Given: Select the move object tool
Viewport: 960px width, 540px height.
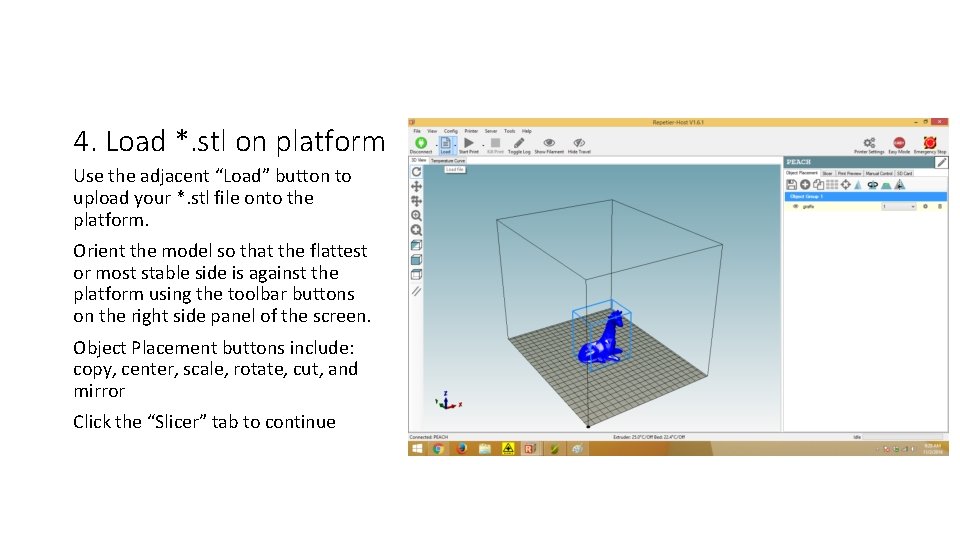Looking at the screenshot, I should pos(416,201).
